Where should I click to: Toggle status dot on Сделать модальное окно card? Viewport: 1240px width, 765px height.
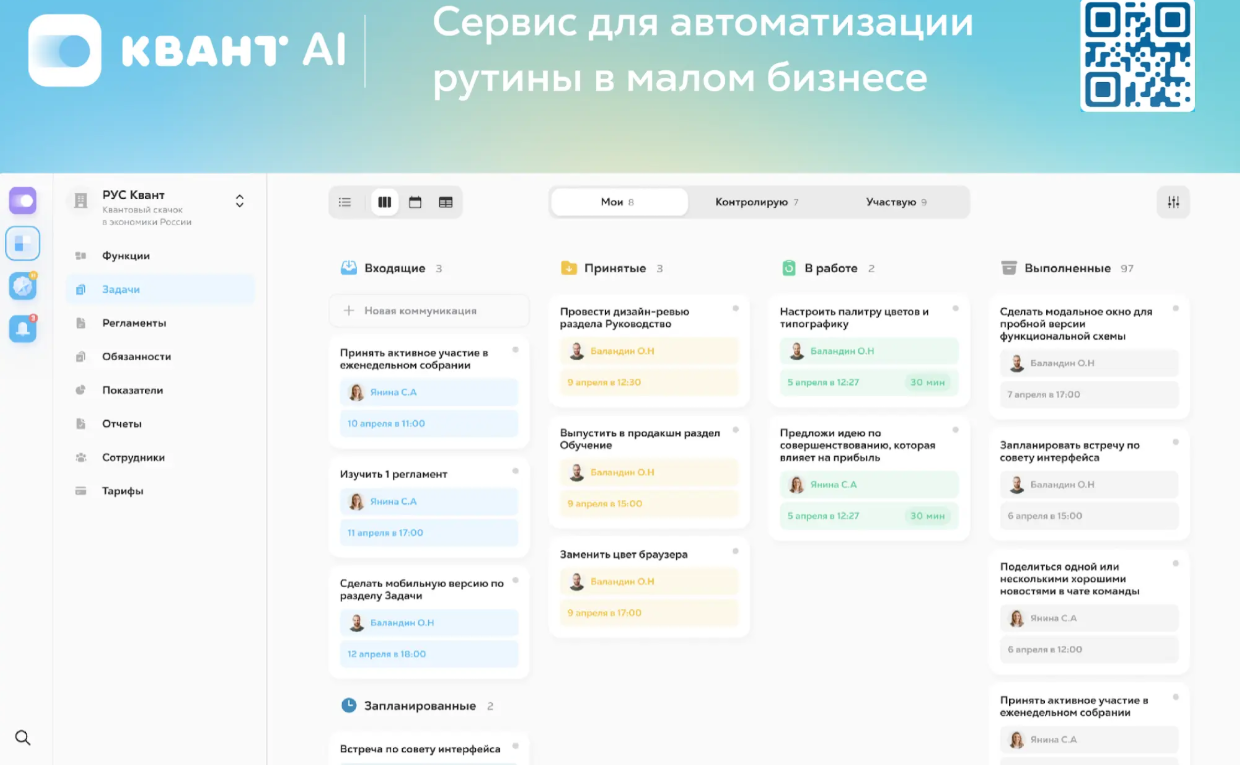pyautogui.click(x=1176, y=308)
